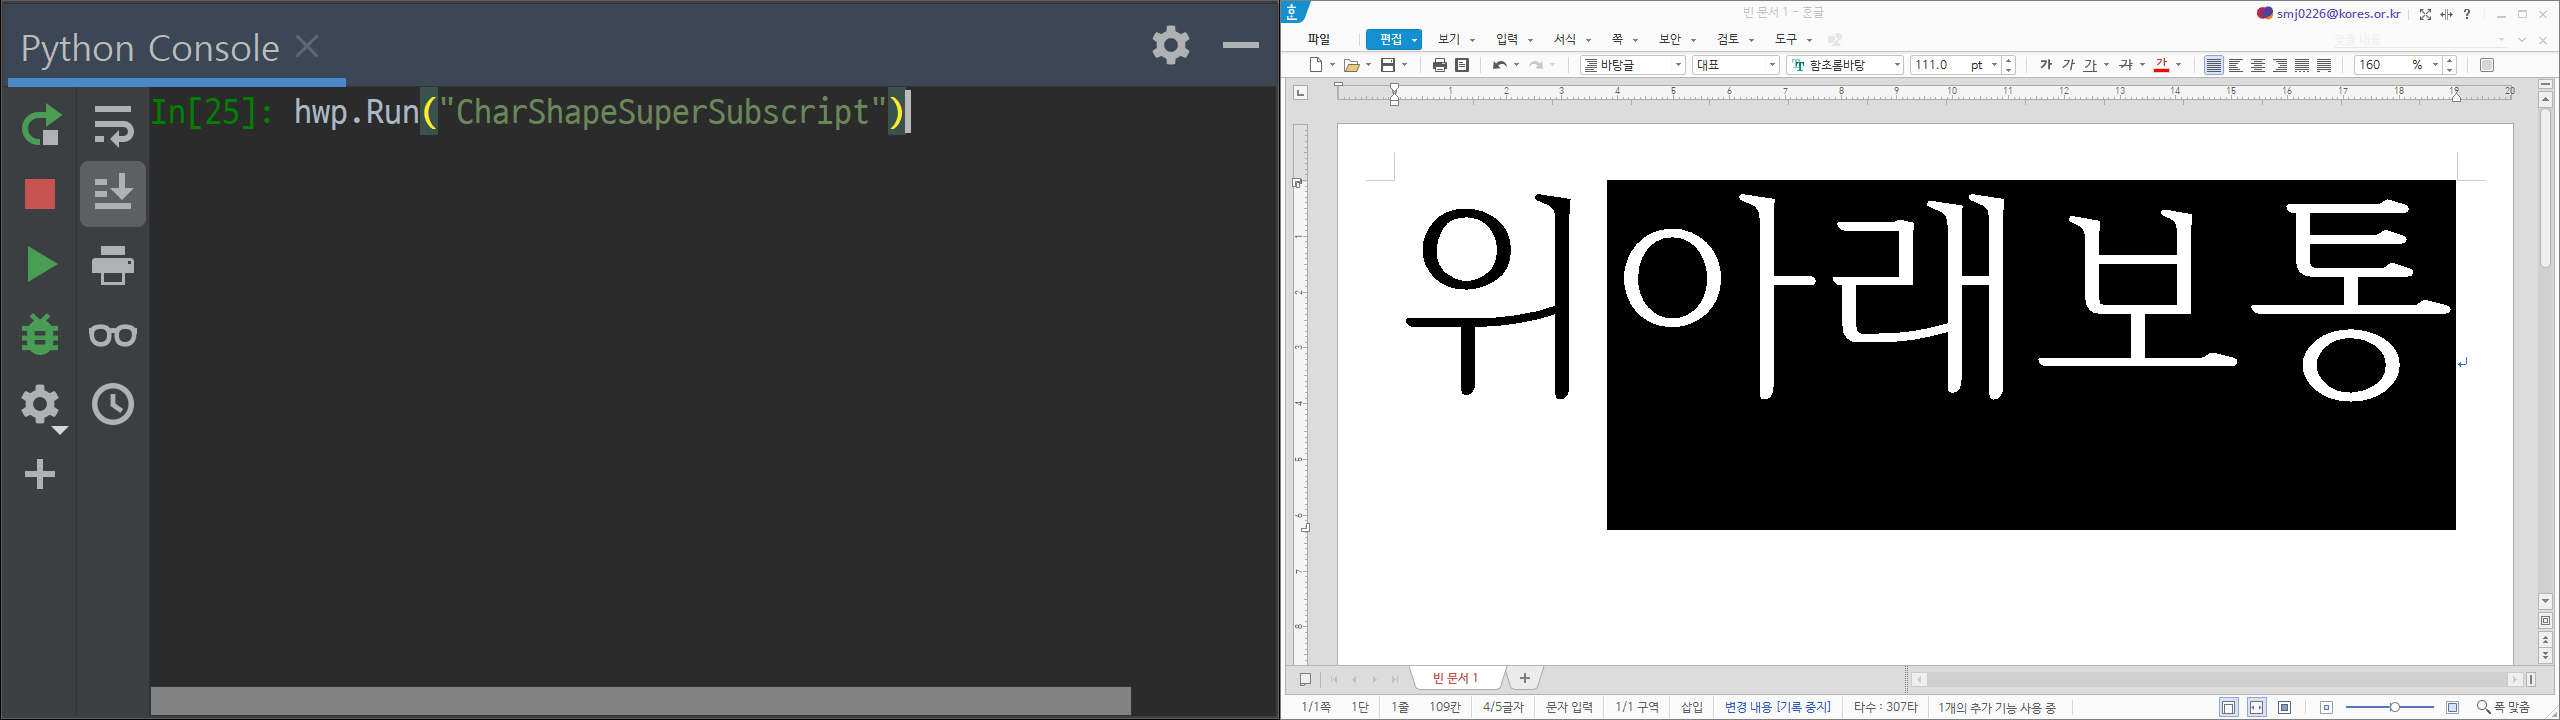Toggle strikethrough 가 formatting

click(x=2126, y=65)
